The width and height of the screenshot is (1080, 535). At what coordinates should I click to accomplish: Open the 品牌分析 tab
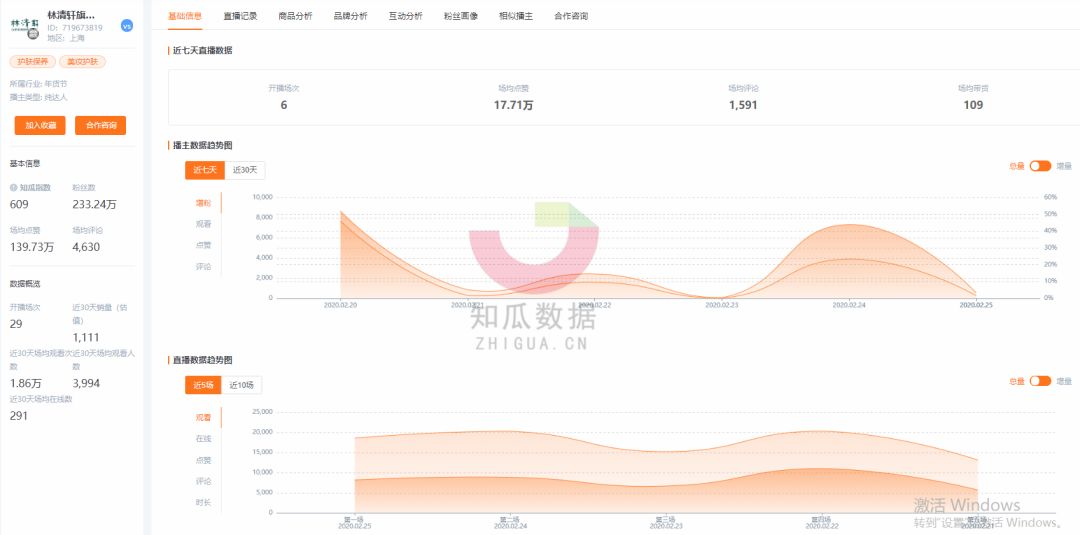pos(351,16)
